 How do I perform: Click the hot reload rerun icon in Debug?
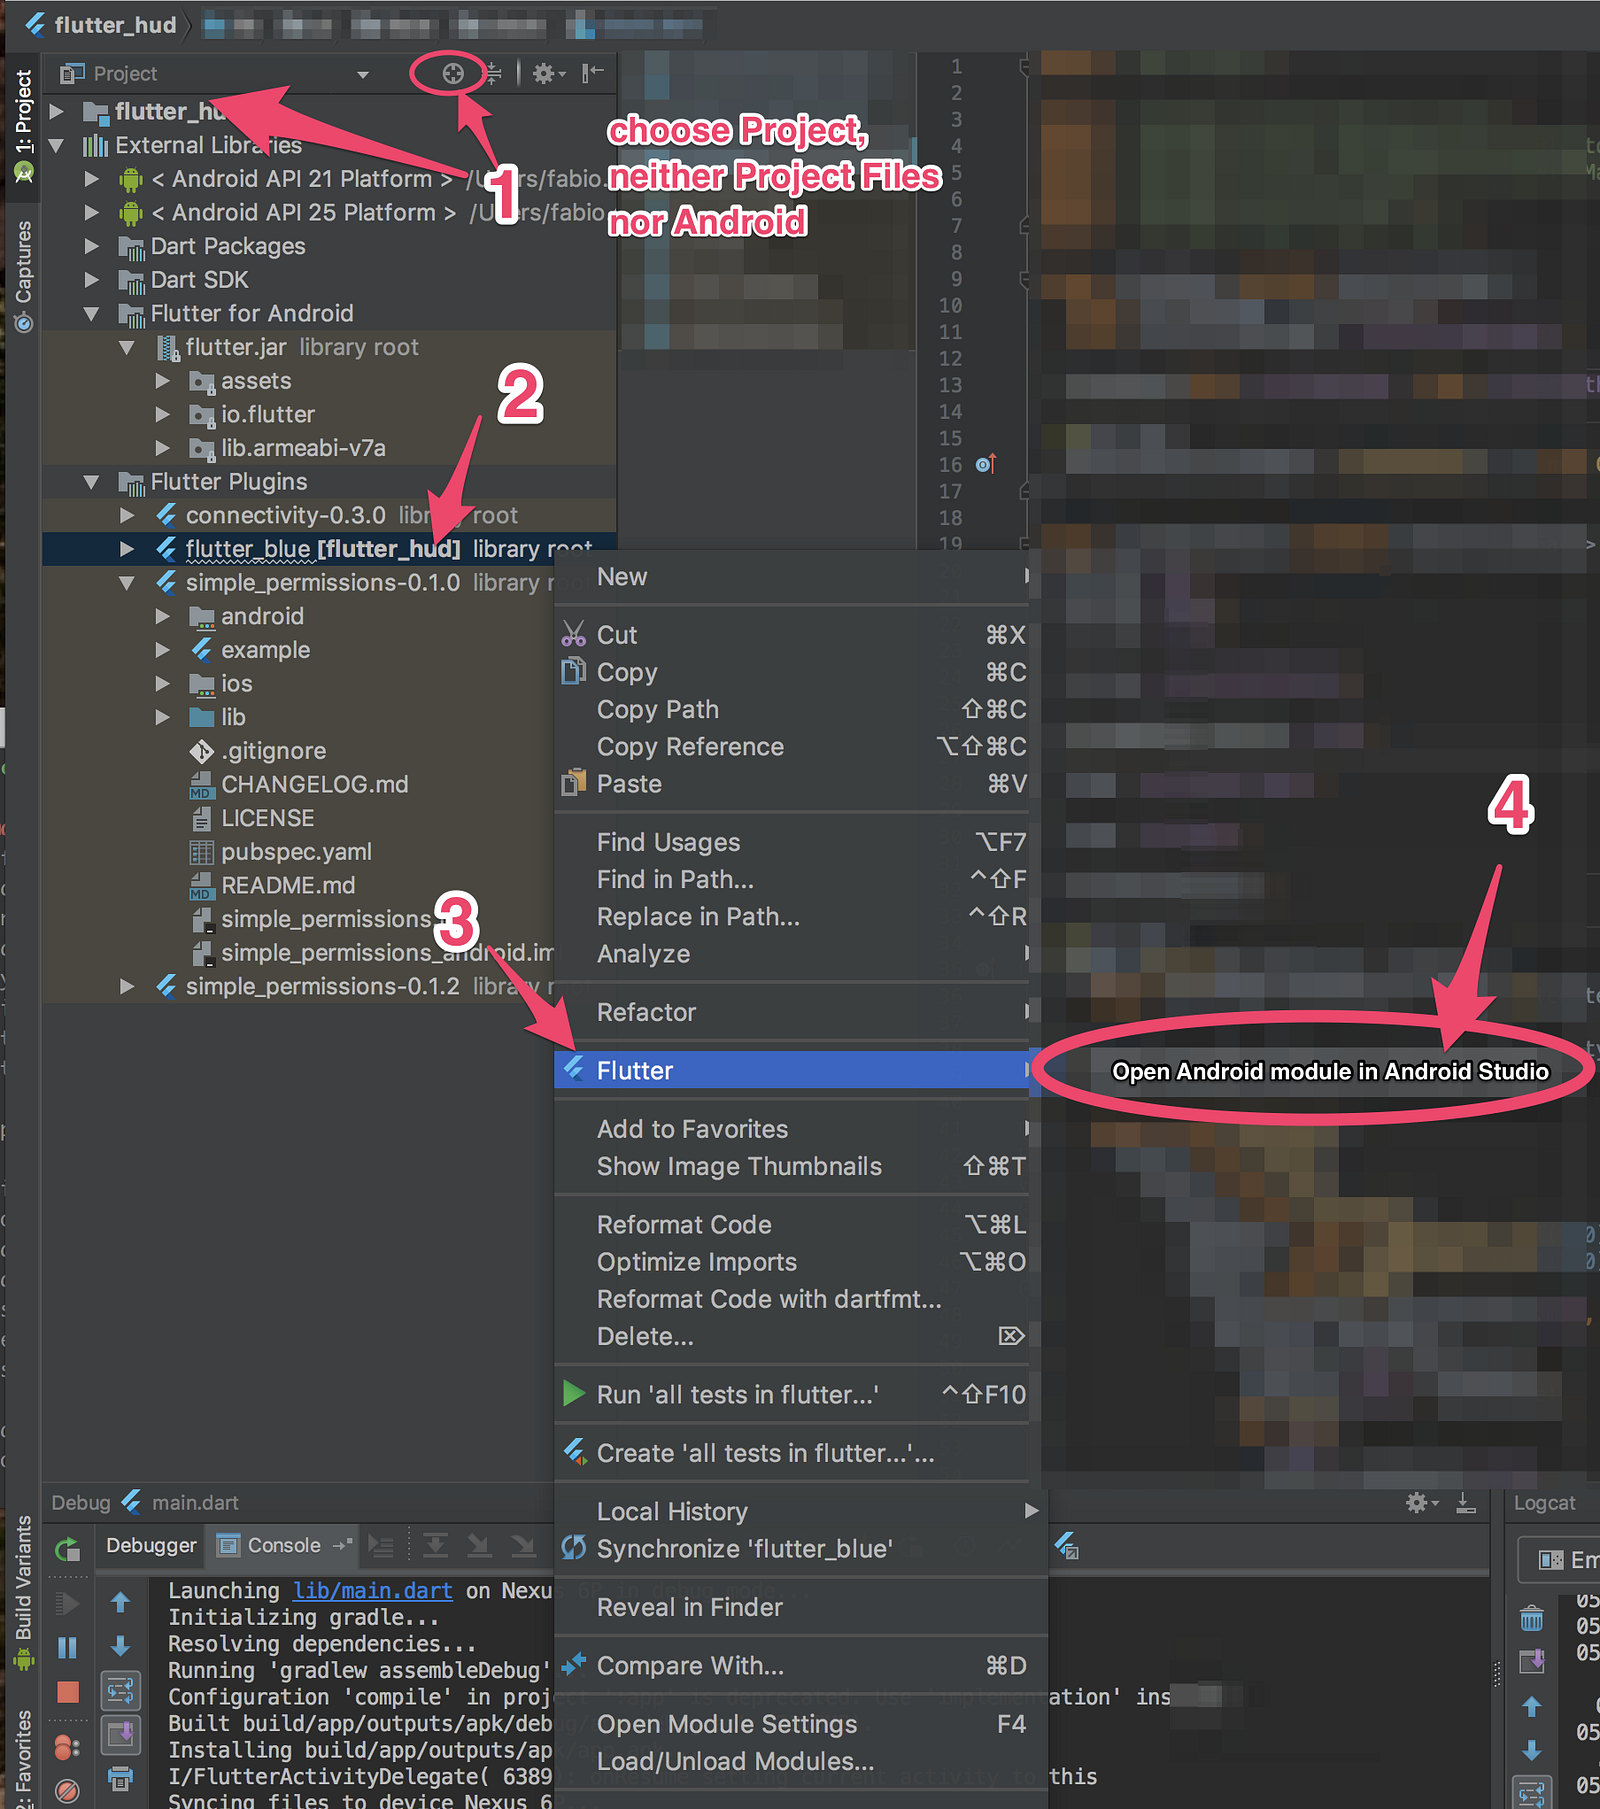click(68, 1549)
